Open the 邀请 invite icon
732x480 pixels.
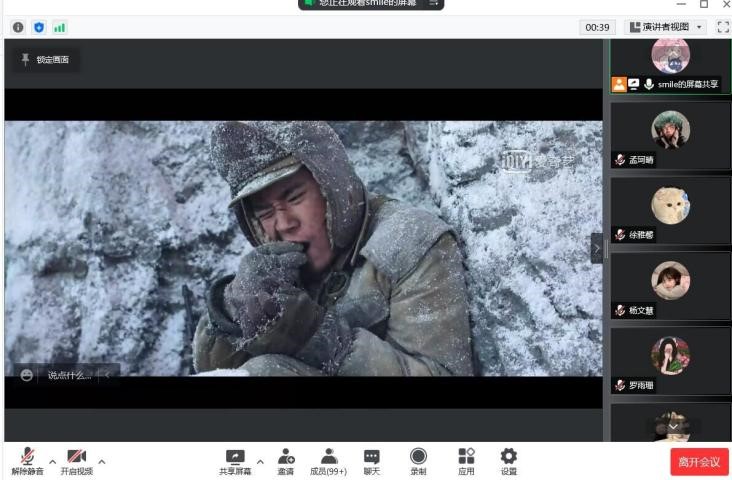pos(285,460)
